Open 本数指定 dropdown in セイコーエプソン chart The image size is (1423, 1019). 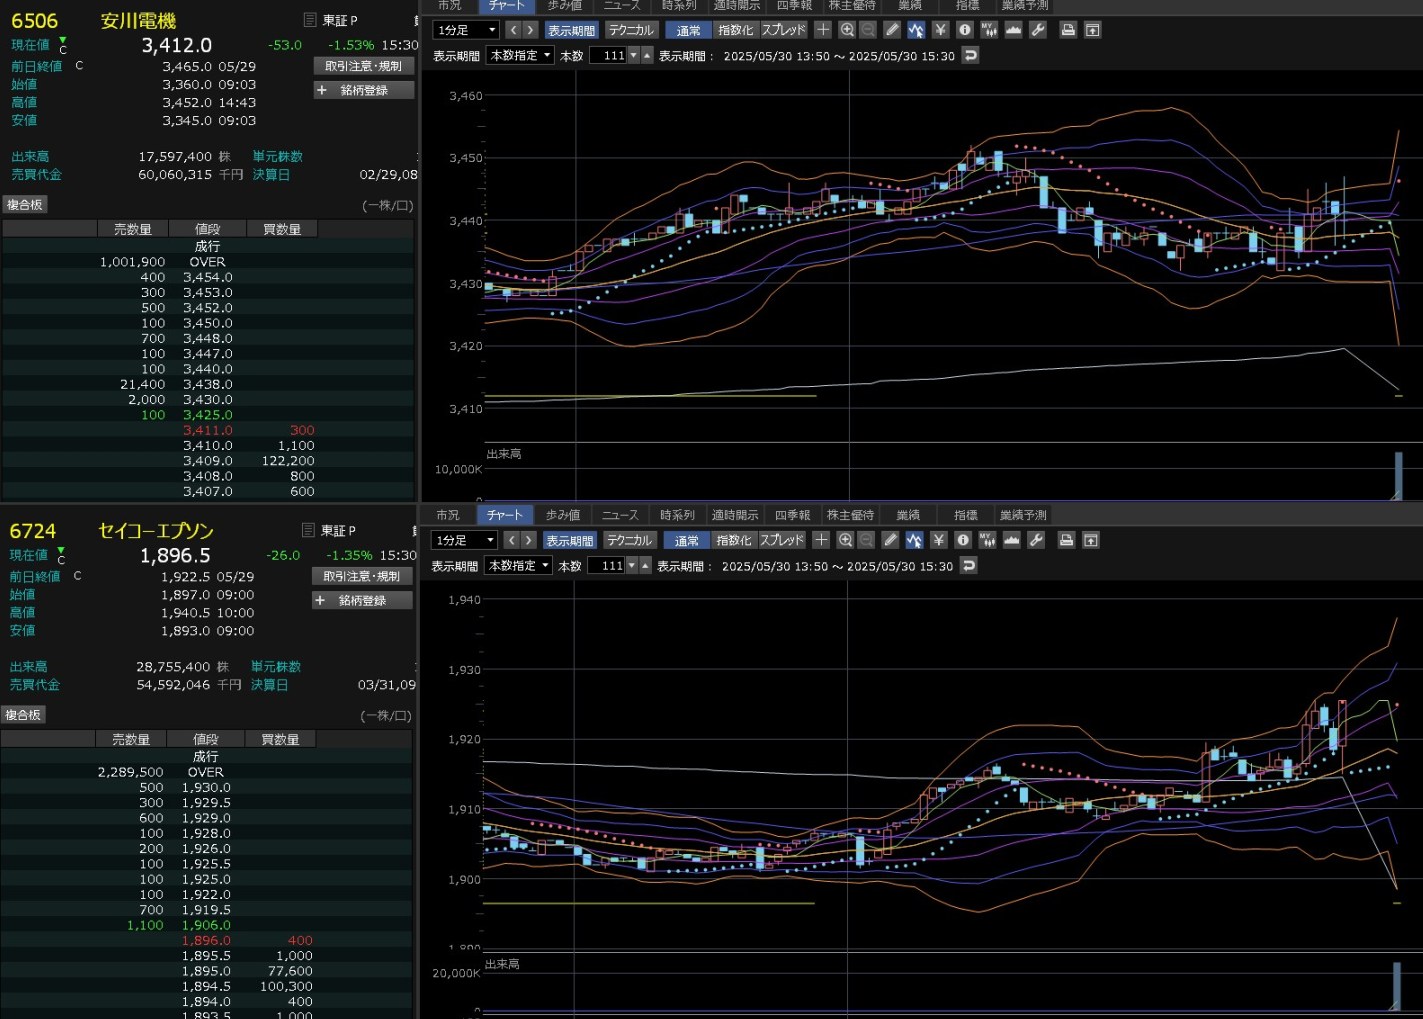click(x=518, y=565)
